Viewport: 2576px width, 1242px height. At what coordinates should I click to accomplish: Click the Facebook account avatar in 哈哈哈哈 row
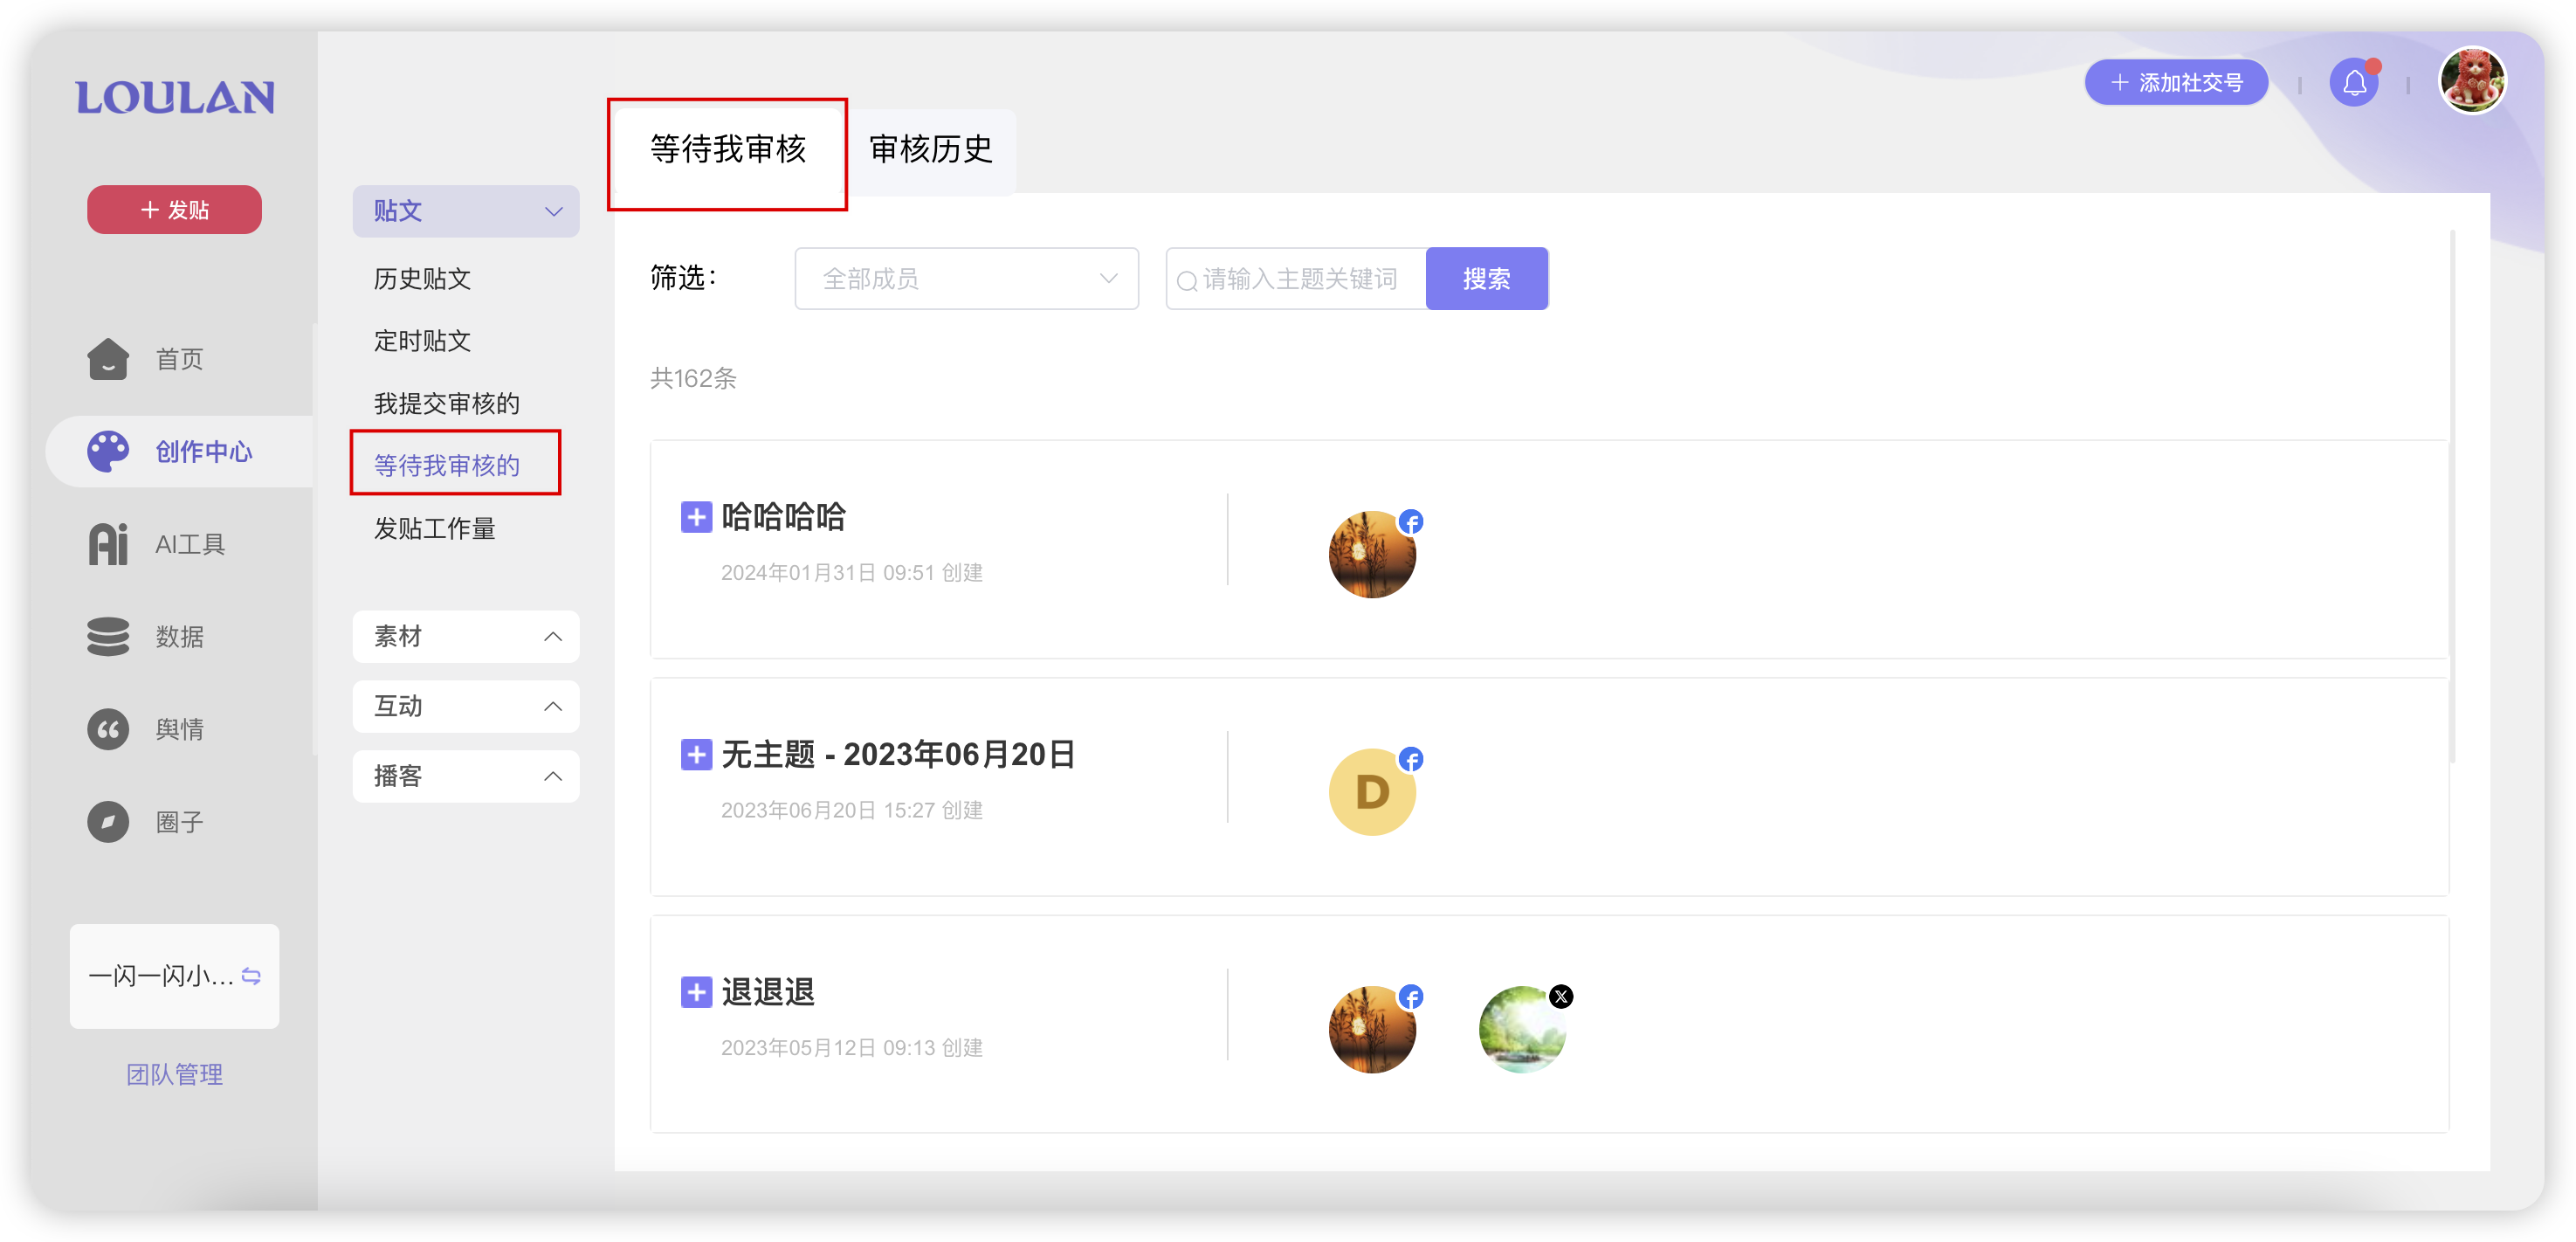pyautogui.click(x=1373, y=554)
